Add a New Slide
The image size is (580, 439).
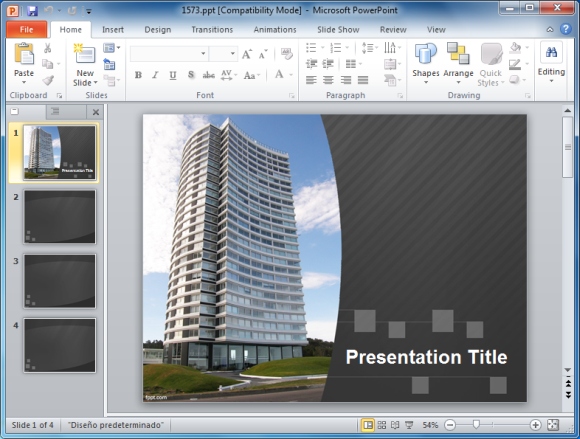(x=85, y=65)
